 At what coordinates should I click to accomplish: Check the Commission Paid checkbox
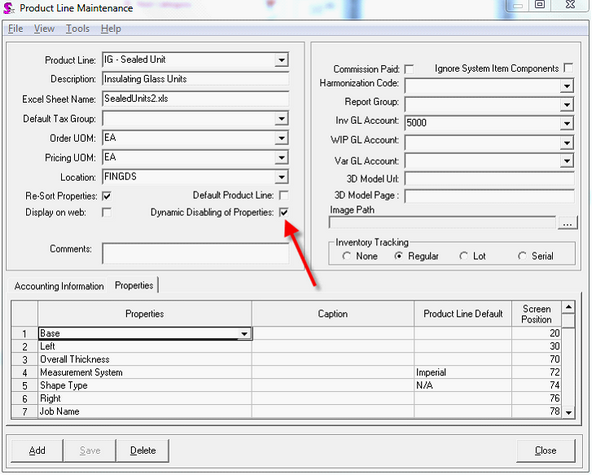tap(409, 69)
